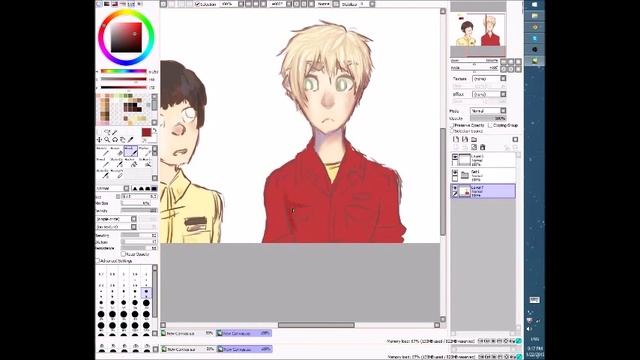
Task: Click the canvas vertical scrollbar thumb
Action: 443,182
